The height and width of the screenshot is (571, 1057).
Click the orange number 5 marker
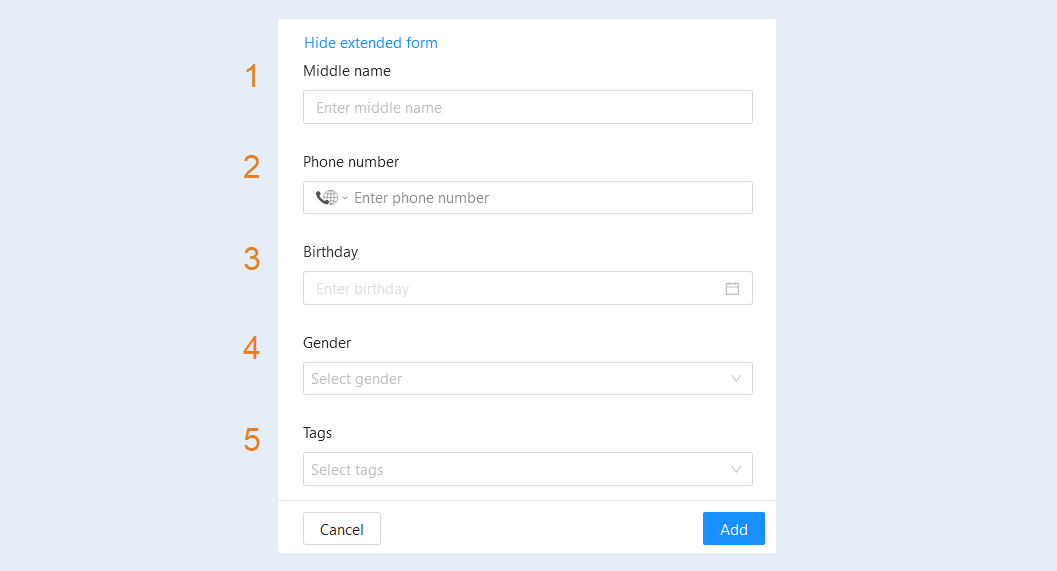pos(251,440)
